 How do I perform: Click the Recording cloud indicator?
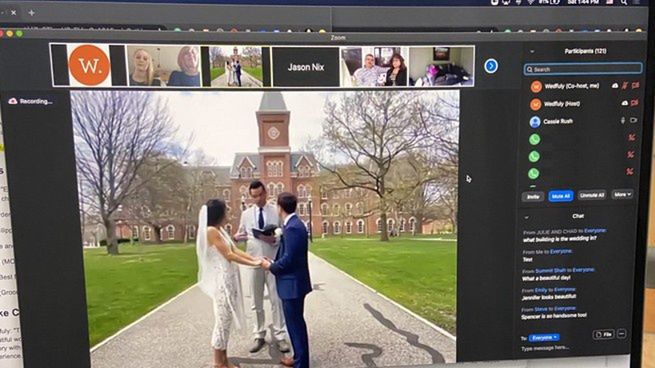(13, 101)
